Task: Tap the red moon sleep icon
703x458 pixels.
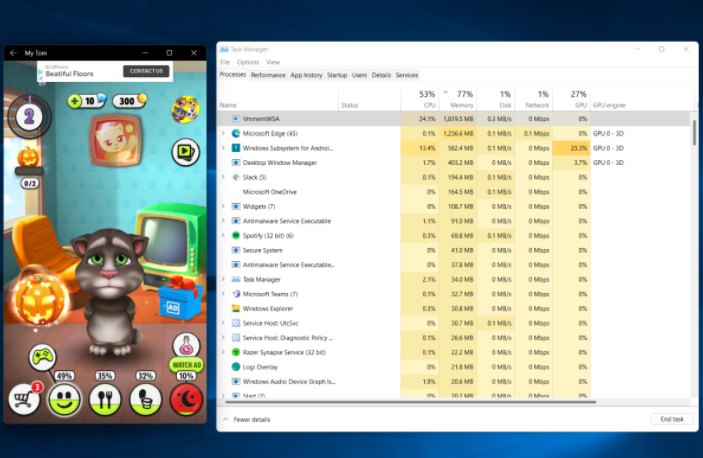Action: click(x=187, y=399)
